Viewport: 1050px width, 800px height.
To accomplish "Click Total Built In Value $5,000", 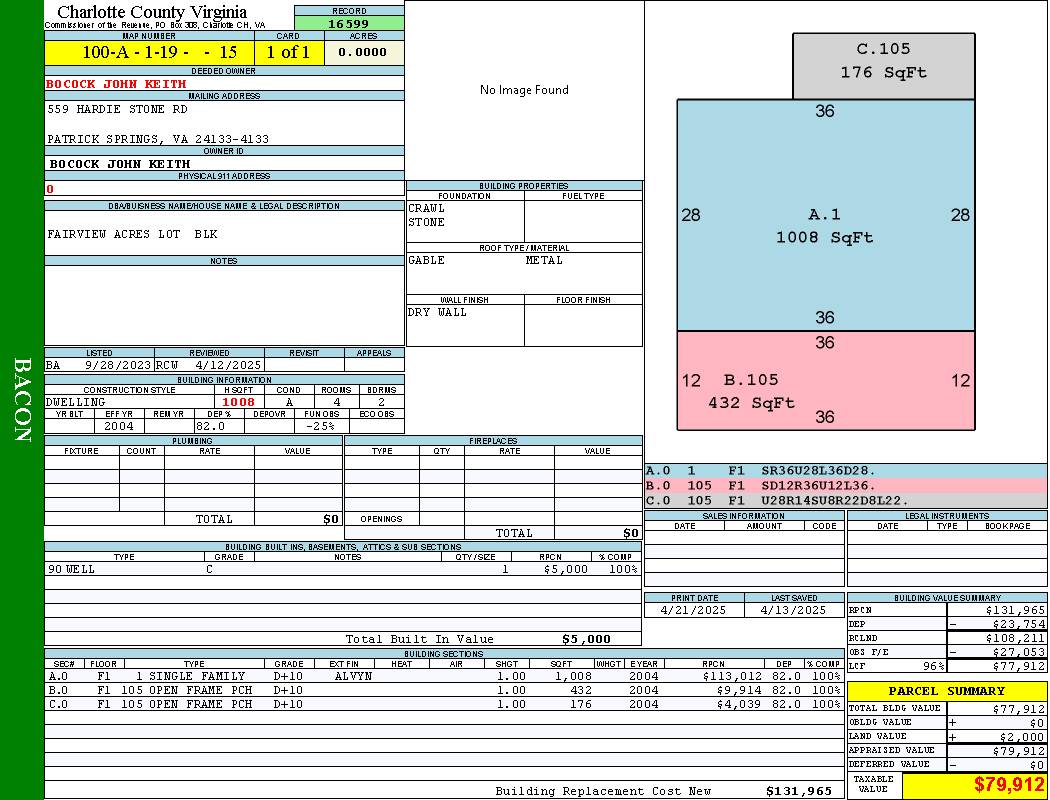I will click(x=587, y=639).
